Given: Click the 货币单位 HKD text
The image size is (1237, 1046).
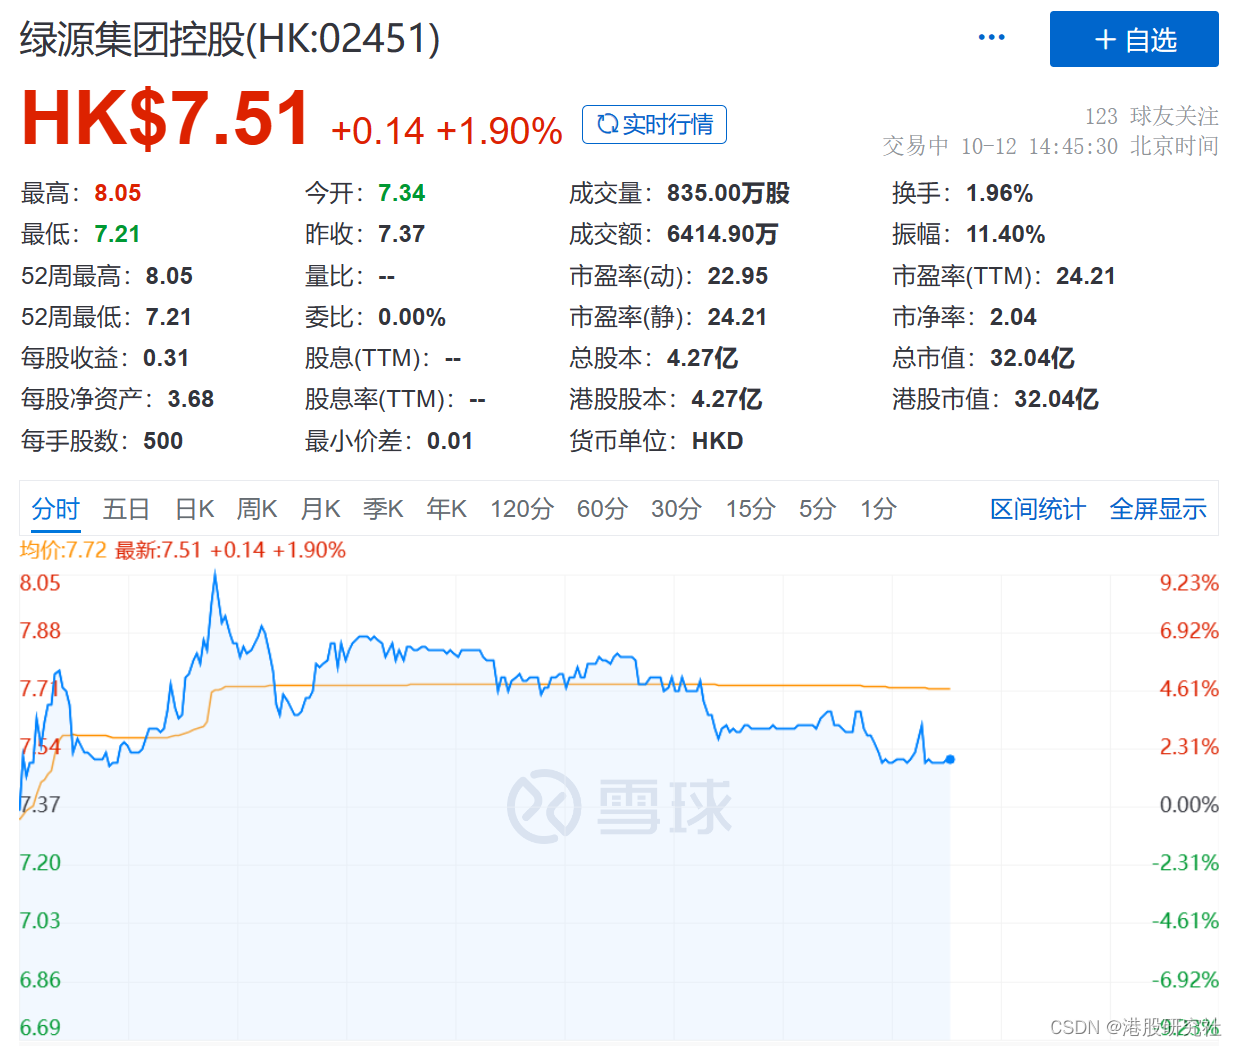Looking at the screenshot, I should [718, 441].
